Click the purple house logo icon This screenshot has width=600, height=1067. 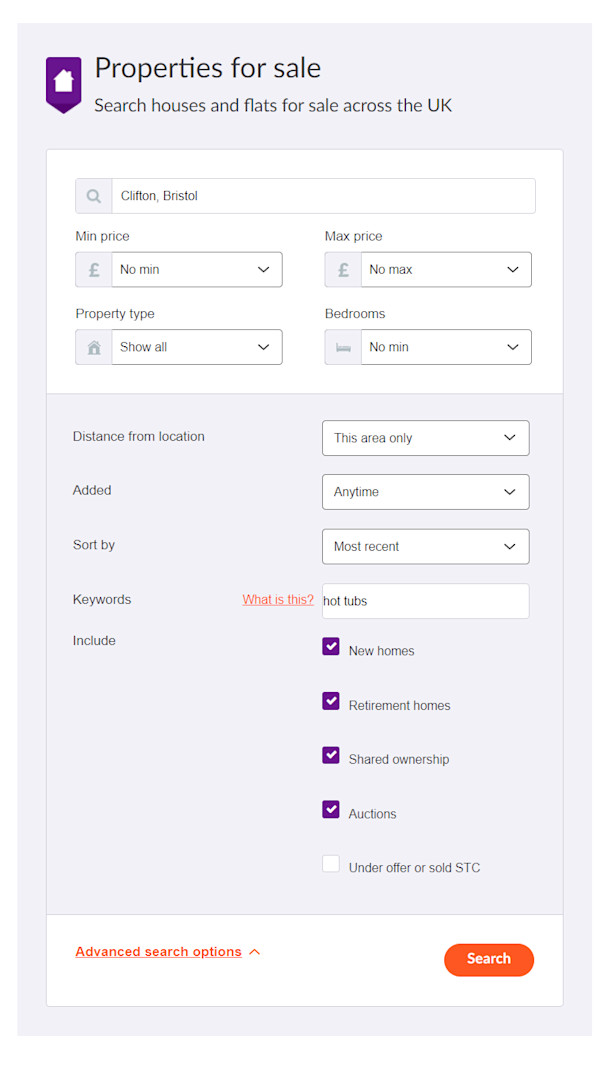pyautogui.click(x=63, y=85)
